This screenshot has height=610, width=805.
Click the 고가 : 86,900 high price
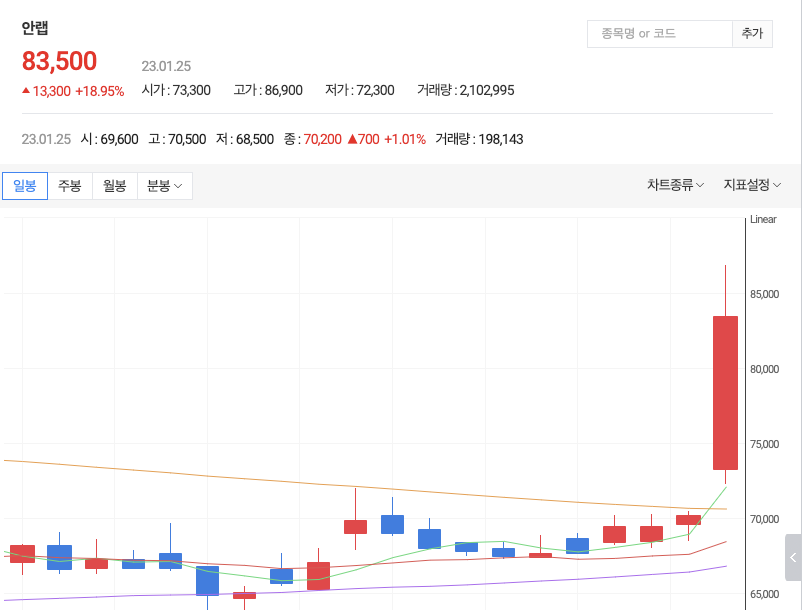[x=268, y=90]
